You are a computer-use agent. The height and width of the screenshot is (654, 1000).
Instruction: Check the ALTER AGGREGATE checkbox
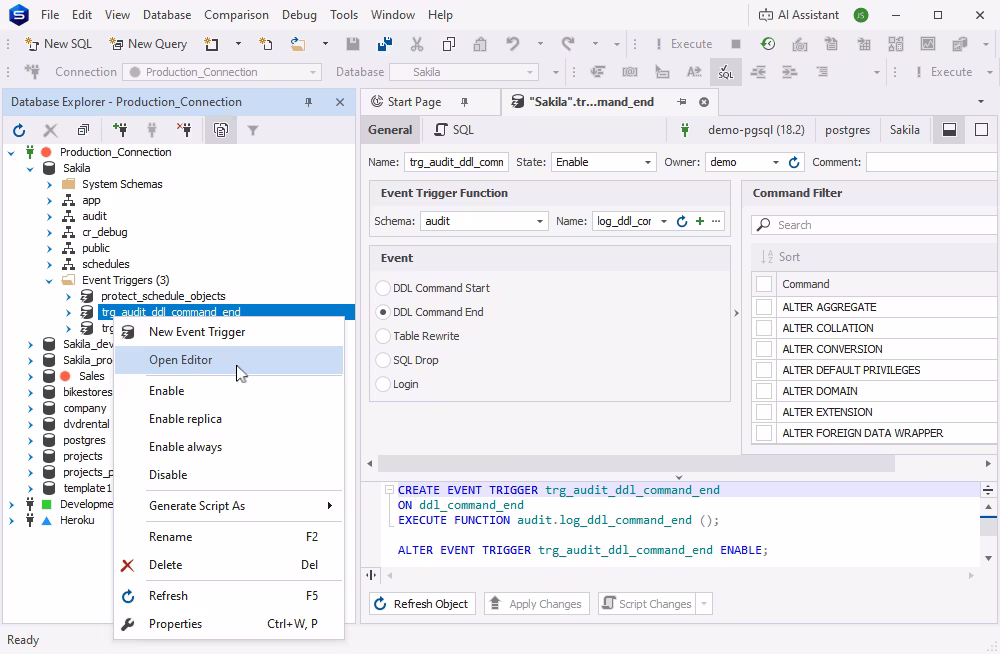coord(764,307)
